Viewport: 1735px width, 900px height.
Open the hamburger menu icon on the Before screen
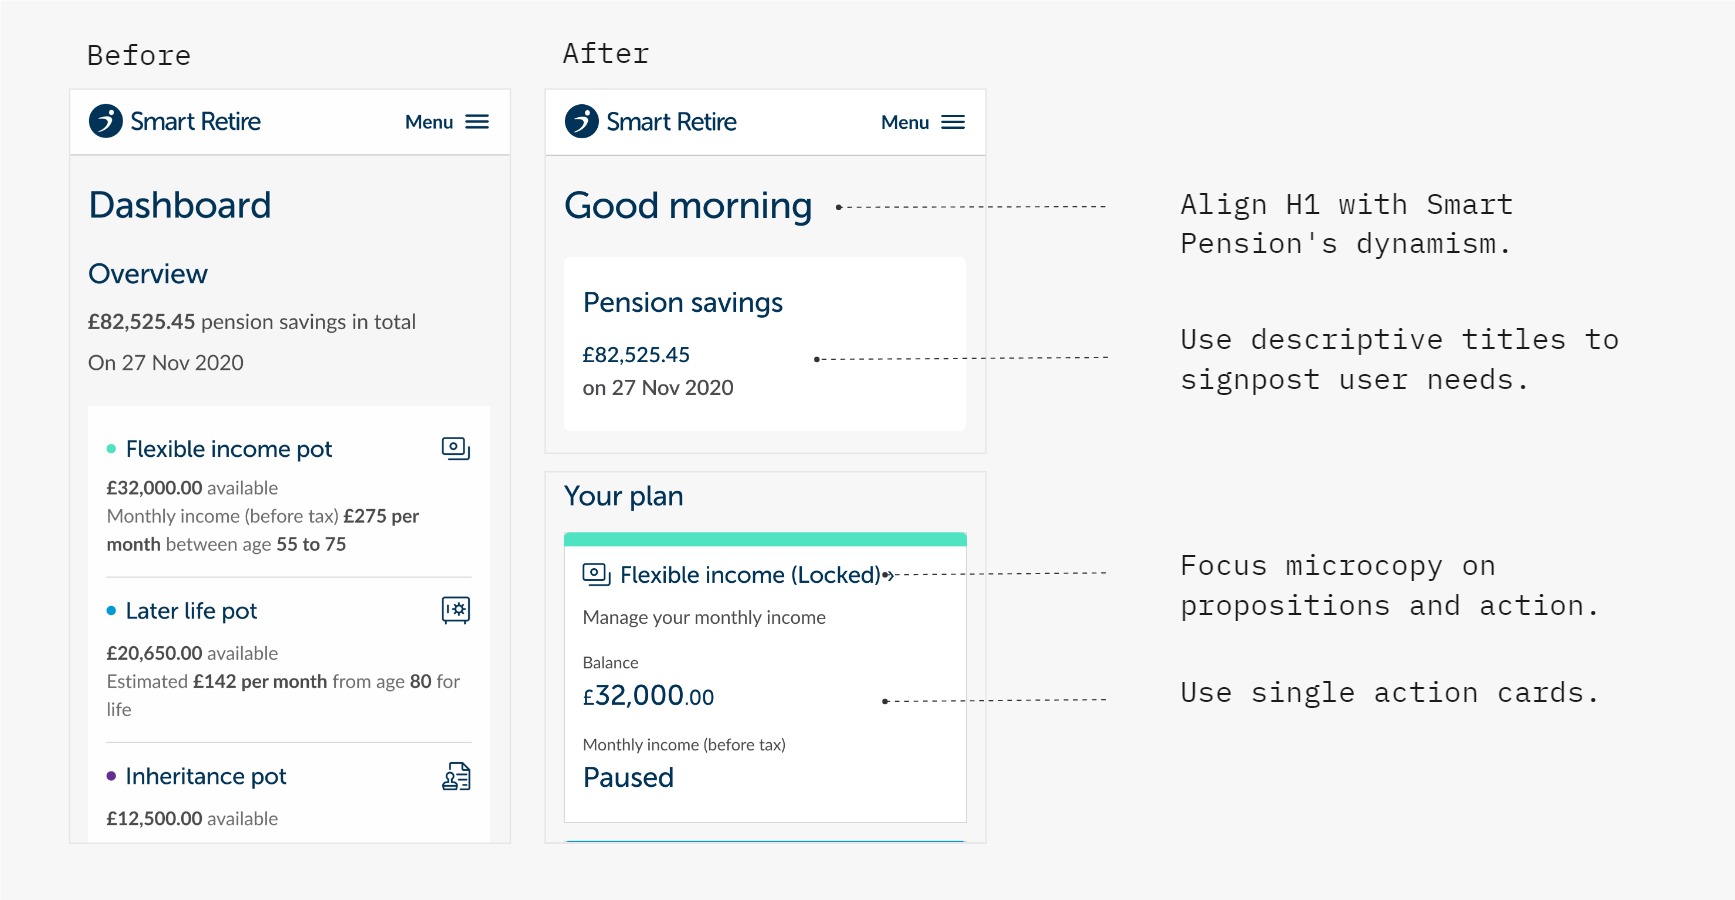pyautogui.click(x=478, y=121)
